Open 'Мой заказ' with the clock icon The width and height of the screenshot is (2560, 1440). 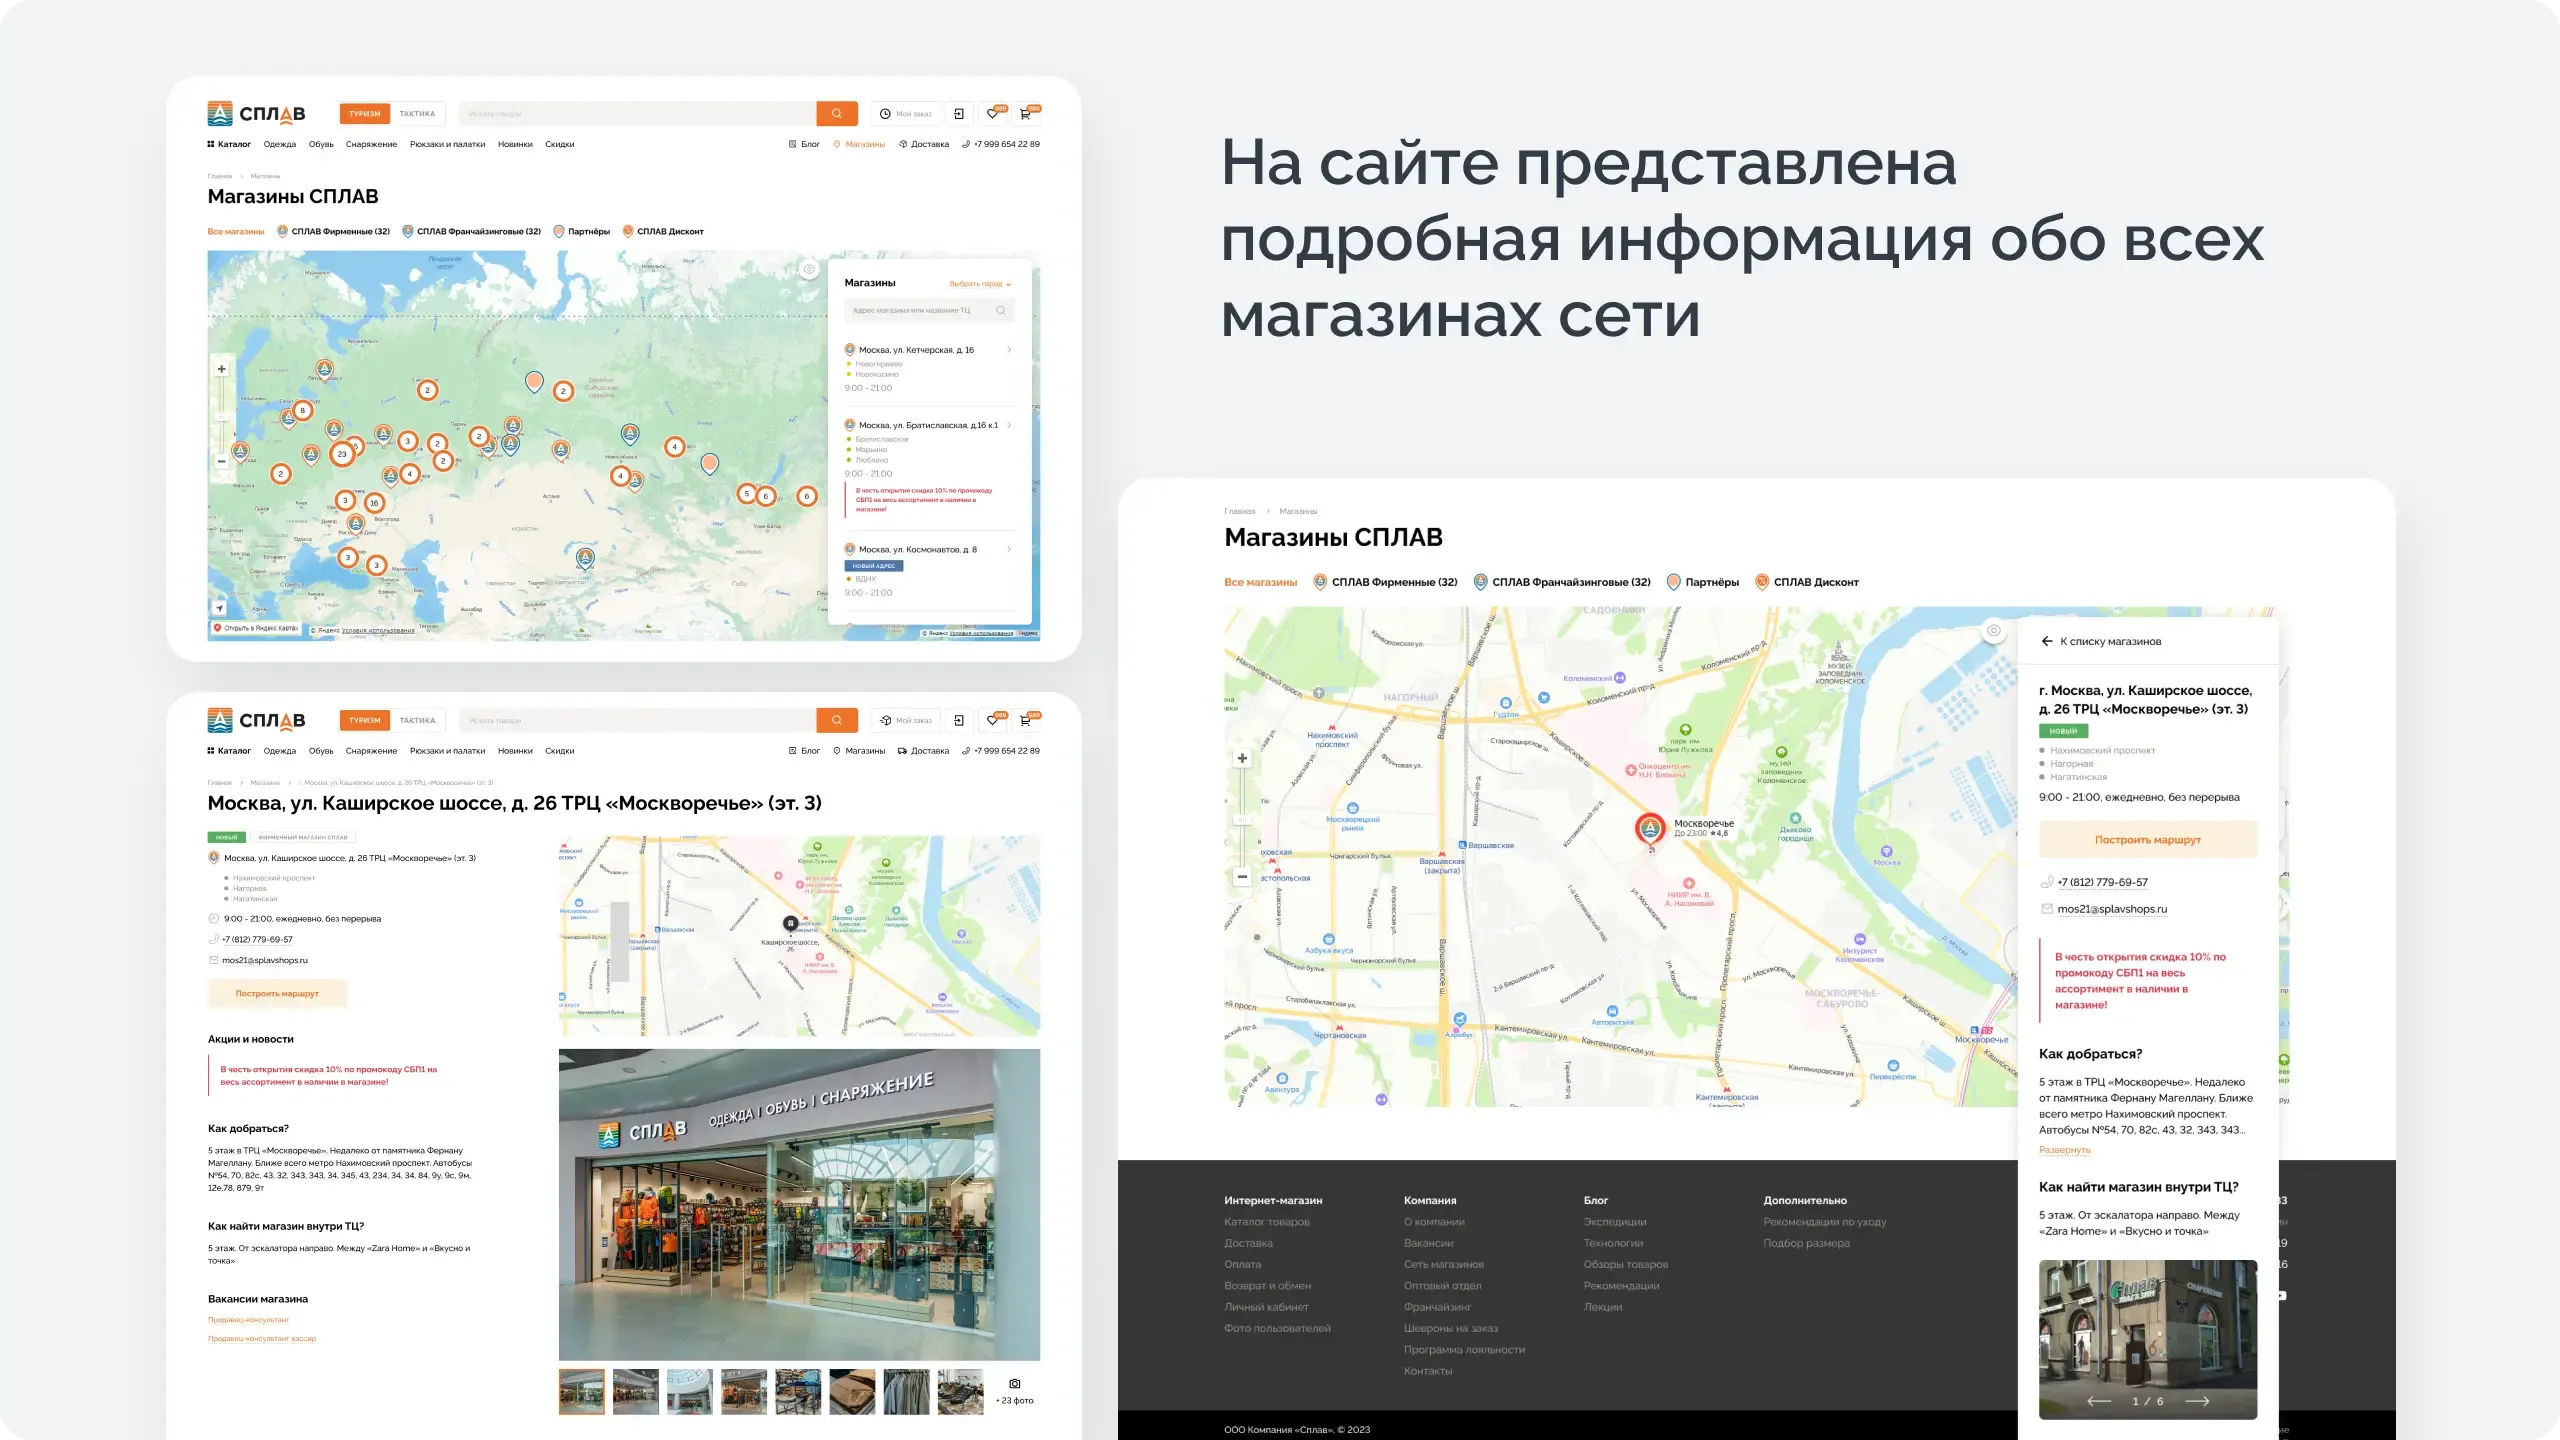(905, 113)
